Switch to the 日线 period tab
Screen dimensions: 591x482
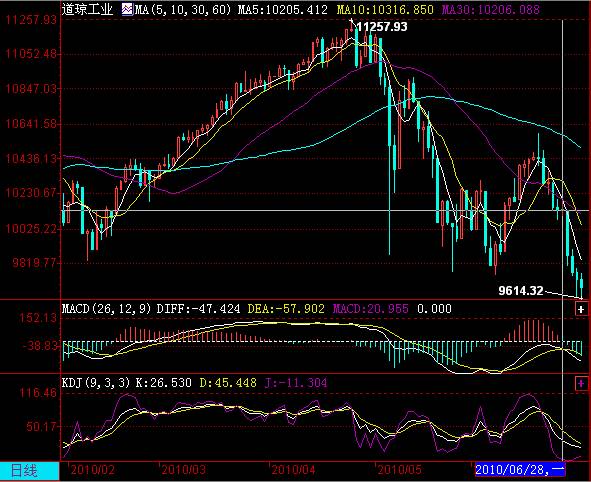coord(24,471)
